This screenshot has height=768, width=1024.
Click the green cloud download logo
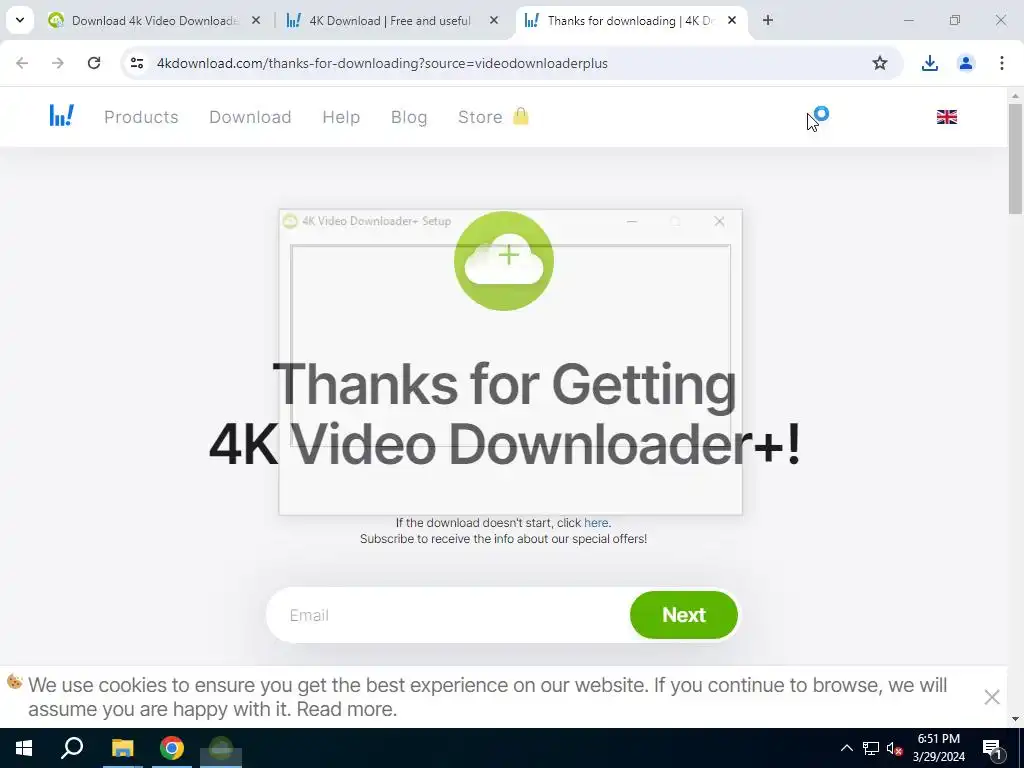504,261
